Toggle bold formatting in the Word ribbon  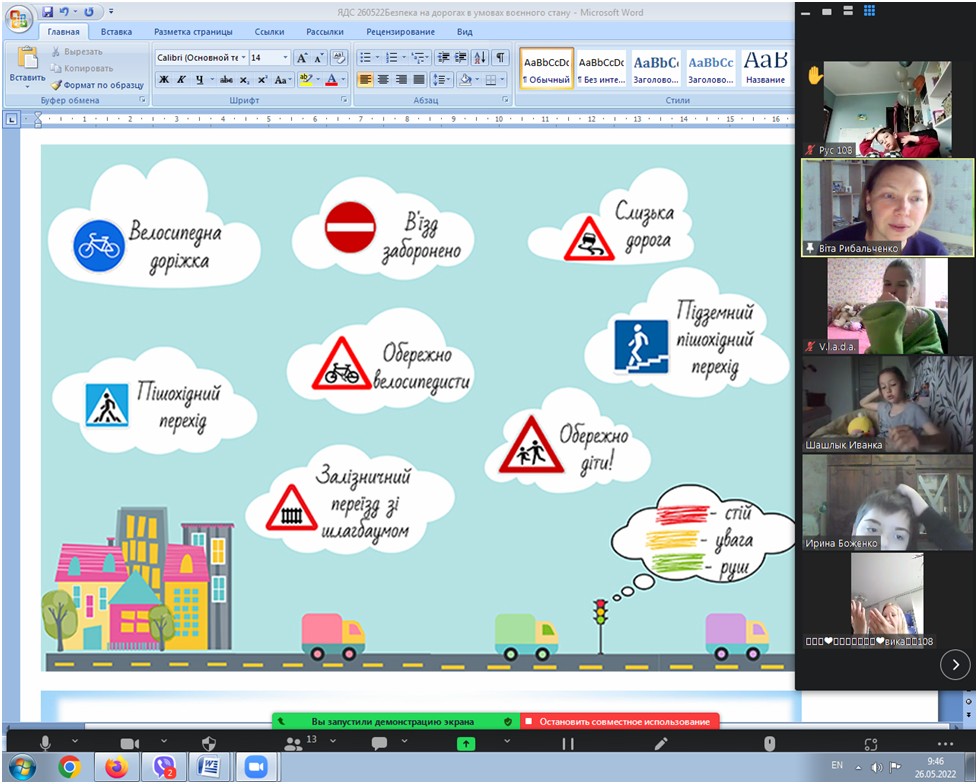pyautogui.click(x=165, y=80)
